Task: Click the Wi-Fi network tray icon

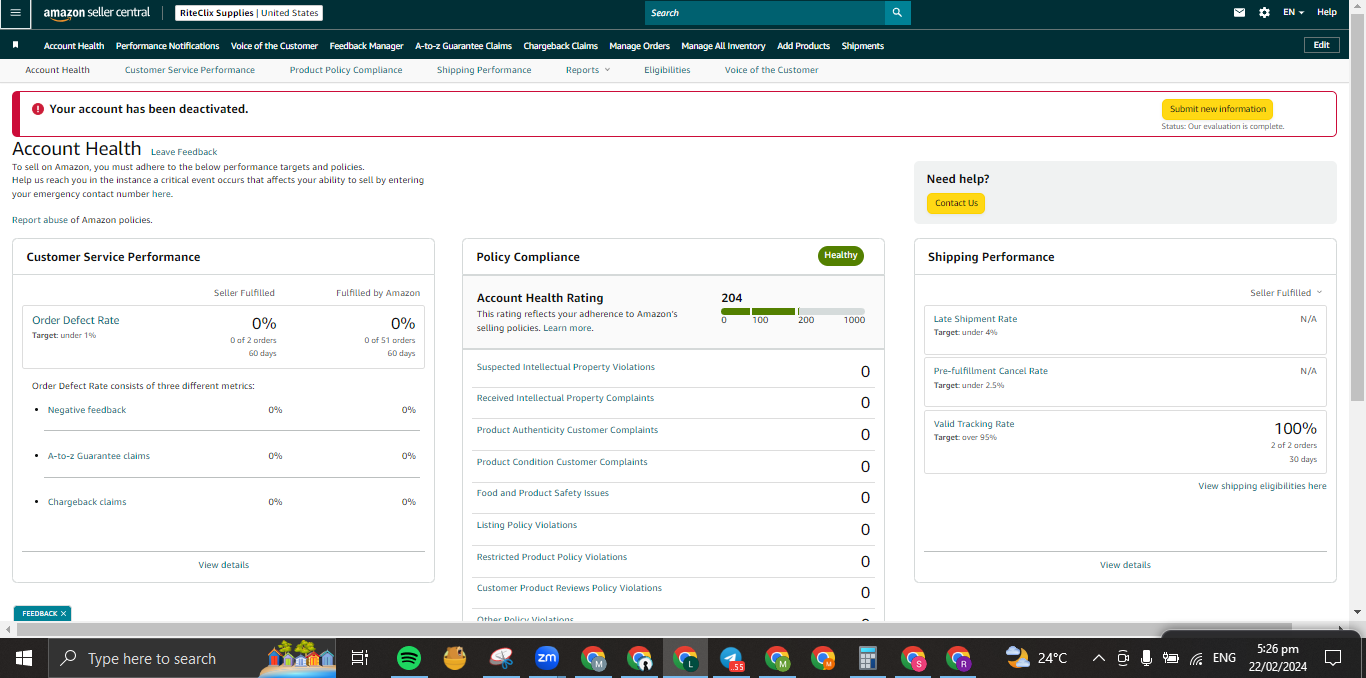Action: point(1196,658)
